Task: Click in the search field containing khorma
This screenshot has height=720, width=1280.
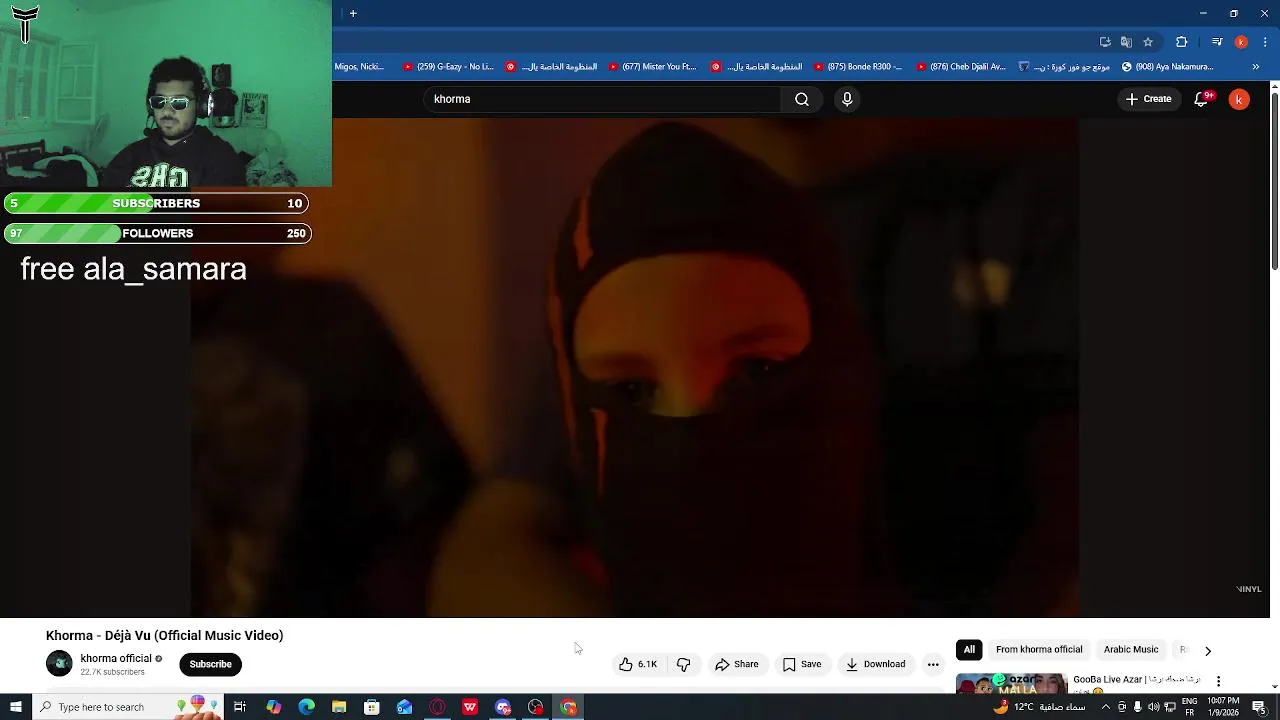Action: (x=603, y=99)
